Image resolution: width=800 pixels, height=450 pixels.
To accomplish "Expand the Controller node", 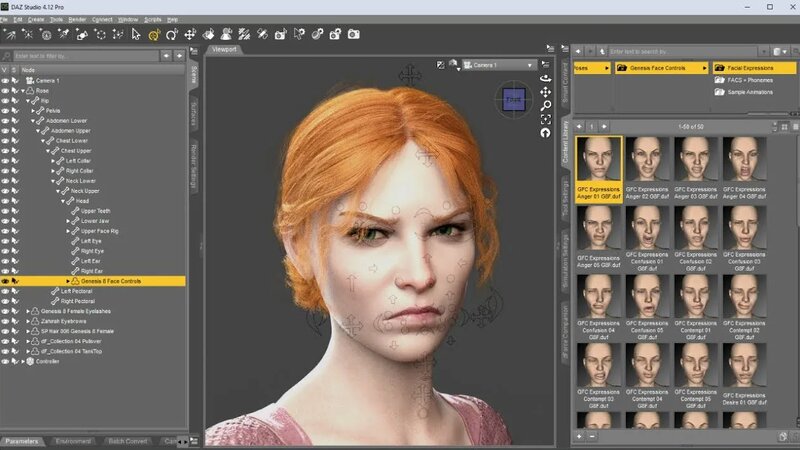I will [23, 361].
